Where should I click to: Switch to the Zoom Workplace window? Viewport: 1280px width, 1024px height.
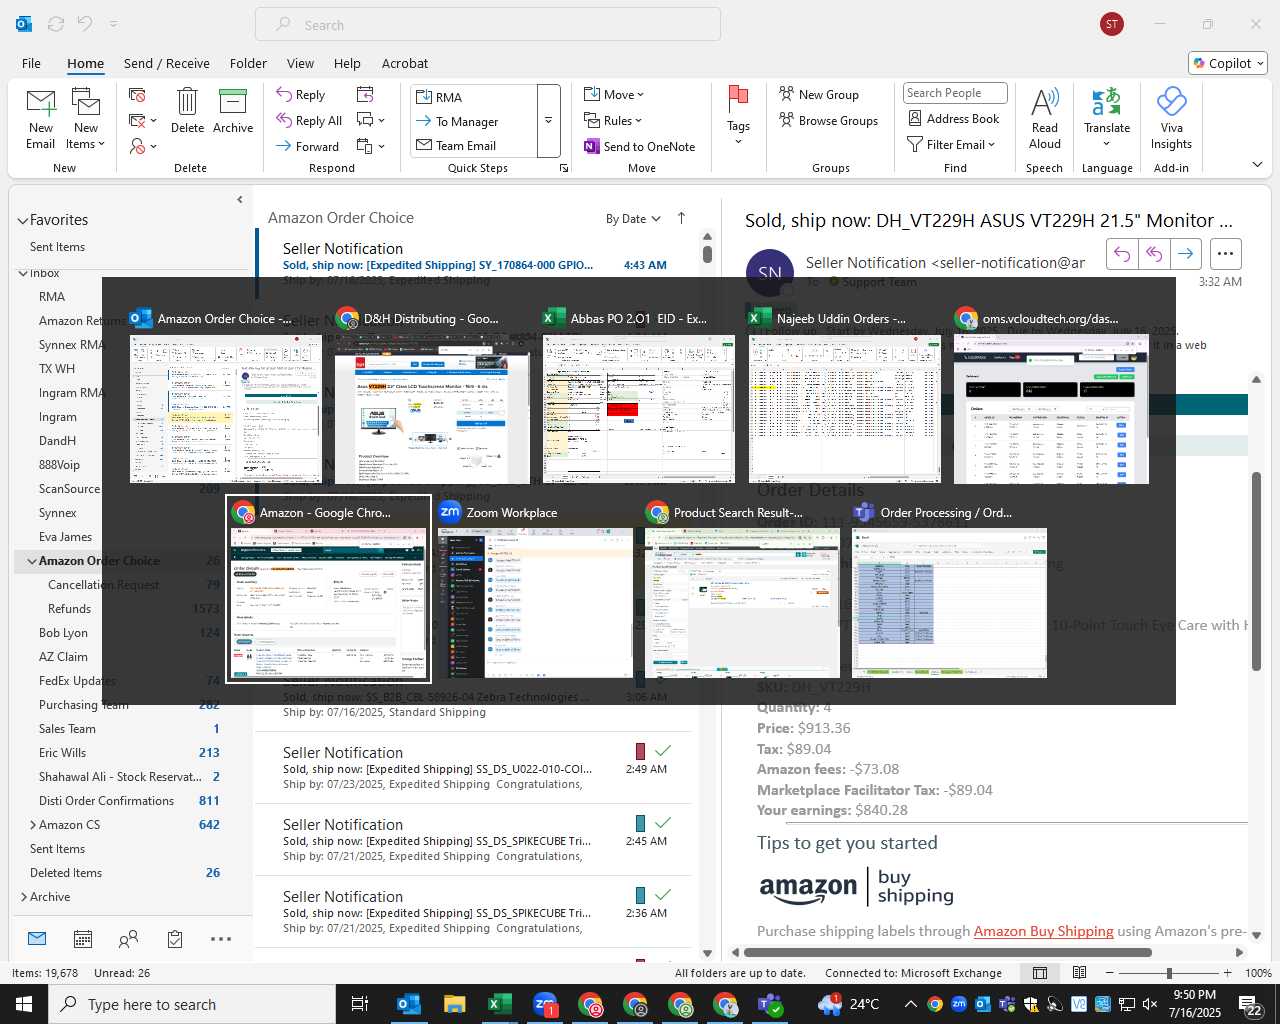pos(535,590)
